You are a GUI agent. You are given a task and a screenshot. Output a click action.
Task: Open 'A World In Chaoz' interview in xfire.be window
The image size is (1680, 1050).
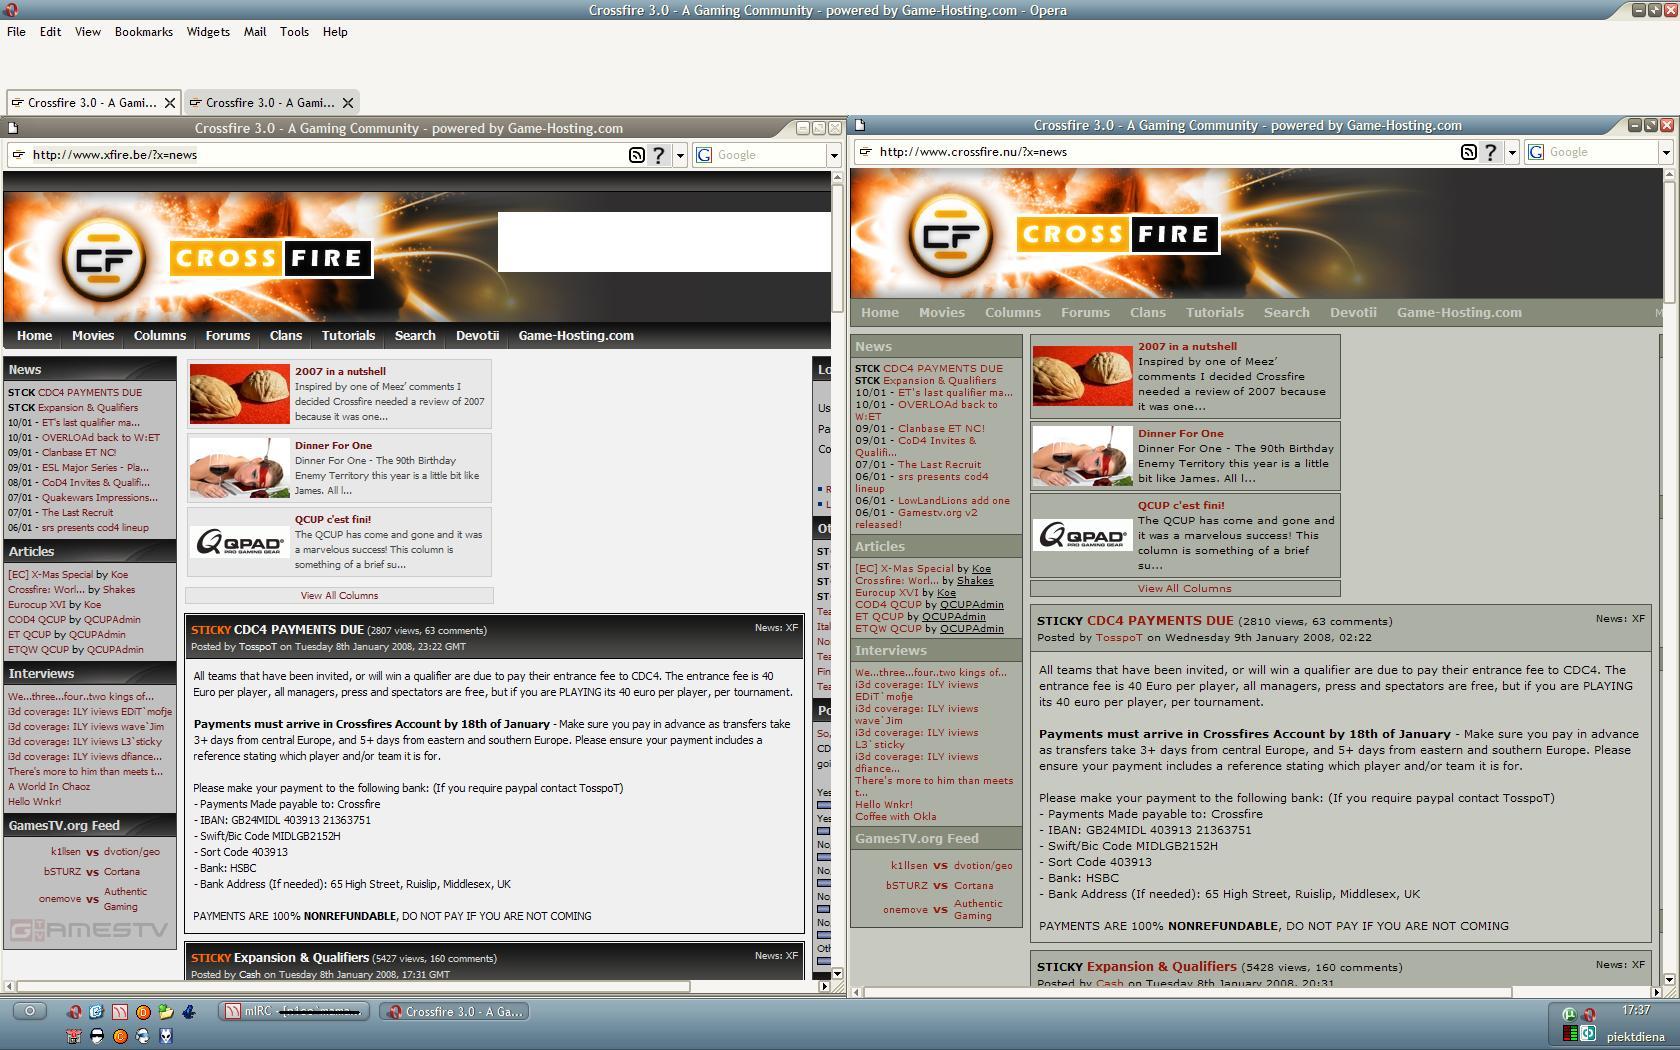pyautogui.click(x=49, y=787)
